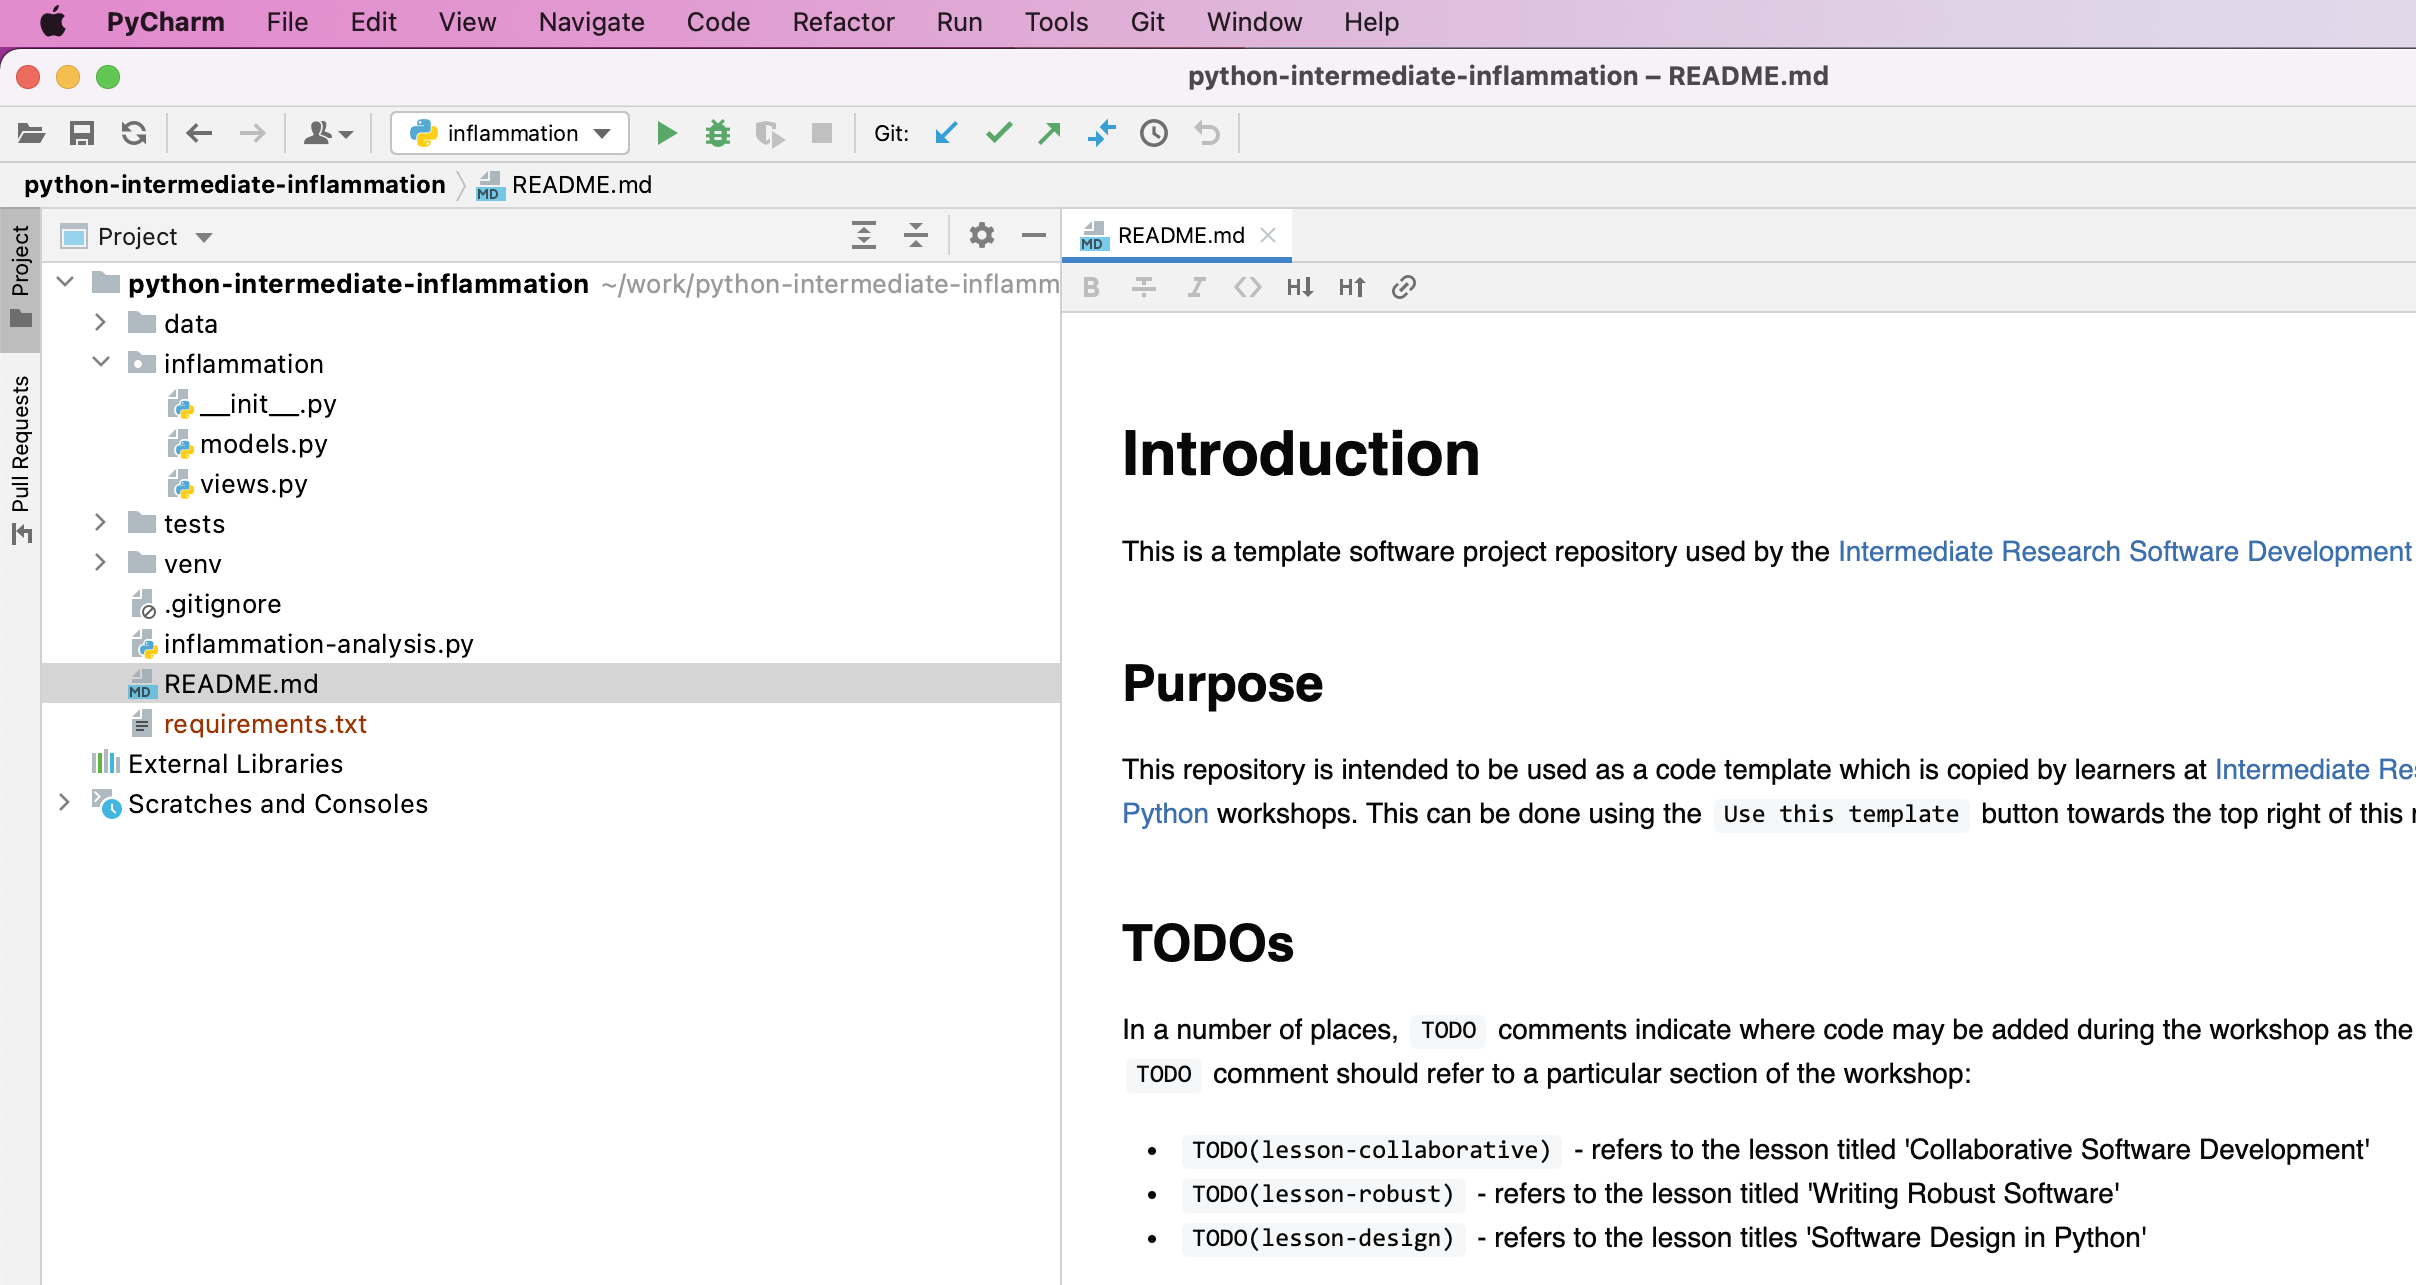Screen dimensions: 2416x1285
Task: Open the inflammation run configuration dropdown
Action: [x=600, y=132]
